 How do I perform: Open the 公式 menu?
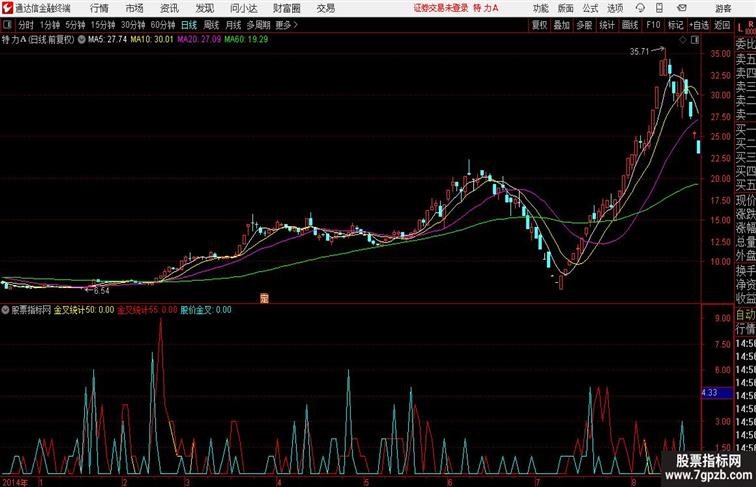pos(590,8)
